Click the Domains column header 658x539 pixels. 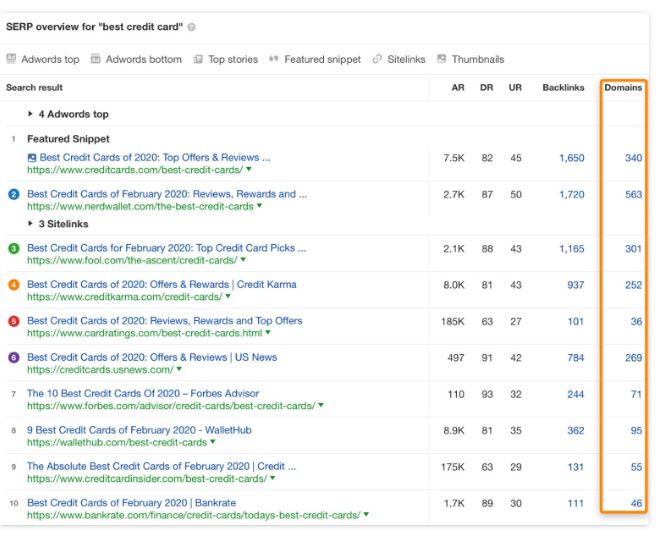(623, 88)
